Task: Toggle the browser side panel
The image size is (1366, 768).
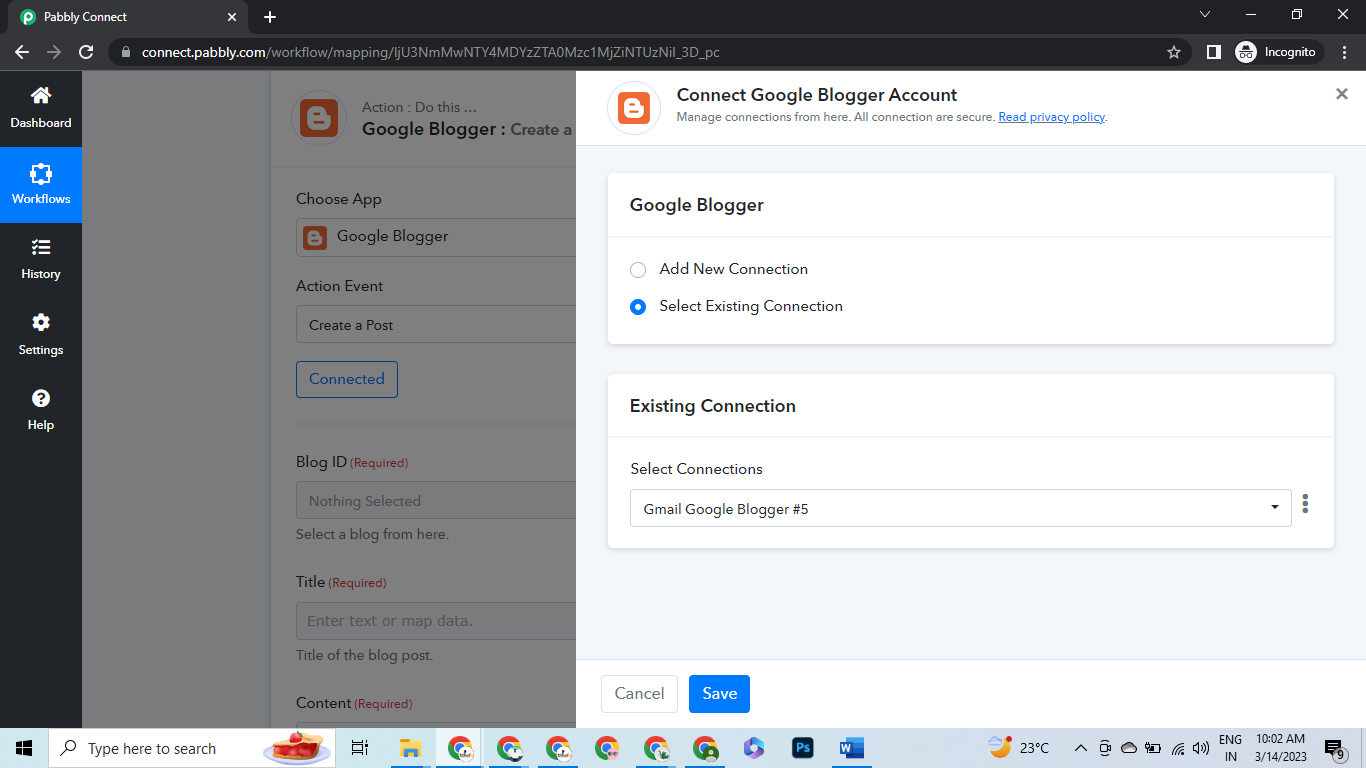Action: (1213, 52)
